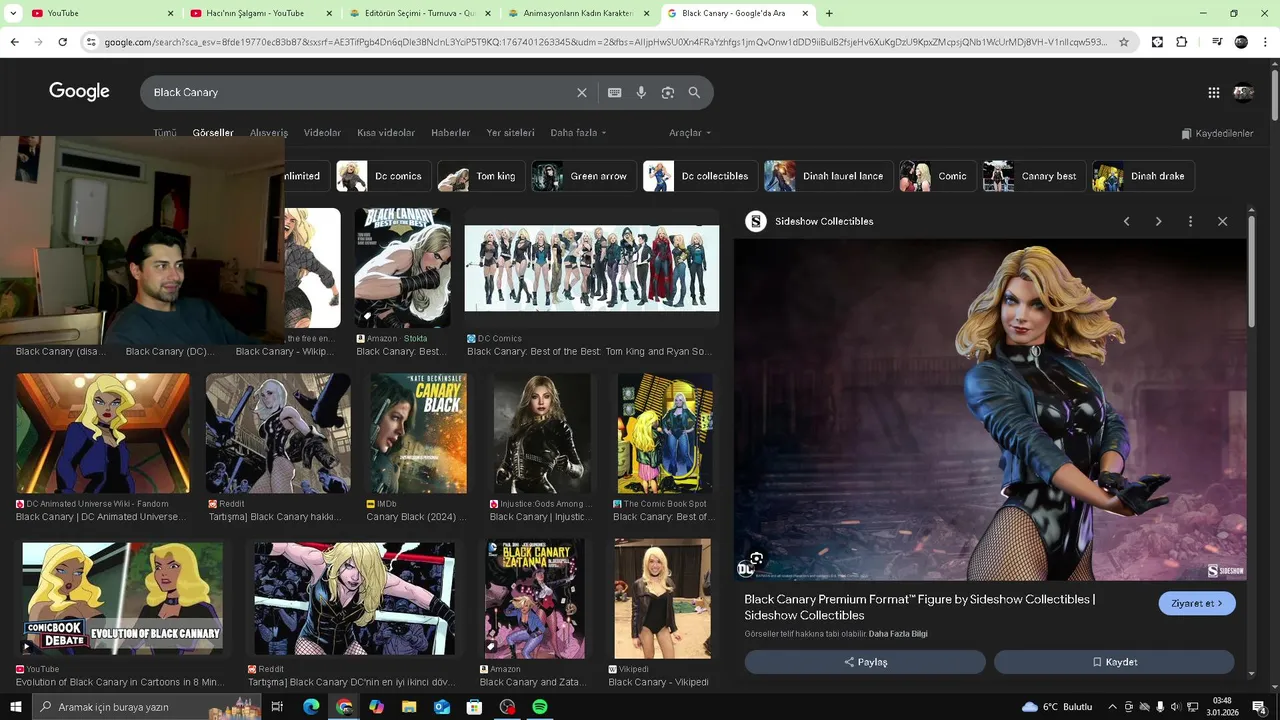Open the Evolution of Black Canary YouTube thumbnail
The width and height of the screenshot is (1280, 720).
click(x=123, y=598)
